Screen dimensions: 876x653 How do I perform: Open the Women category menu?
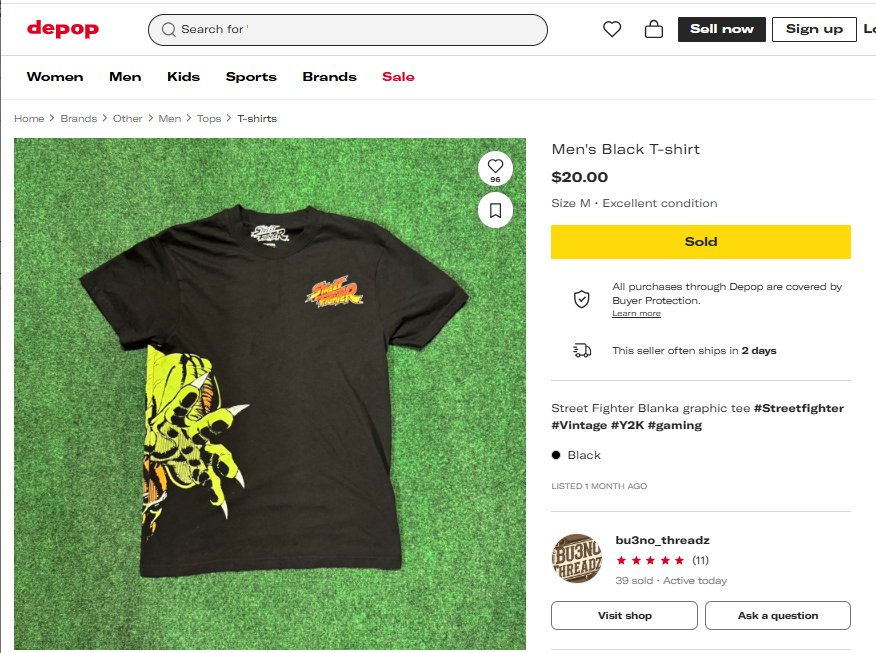[55, 77]
